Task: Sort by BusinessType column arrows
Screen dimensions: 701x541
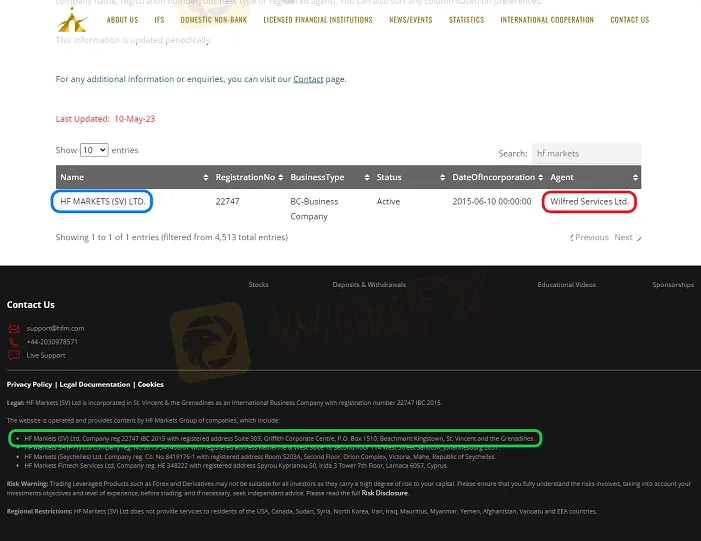Action: [x=367, y=178]
